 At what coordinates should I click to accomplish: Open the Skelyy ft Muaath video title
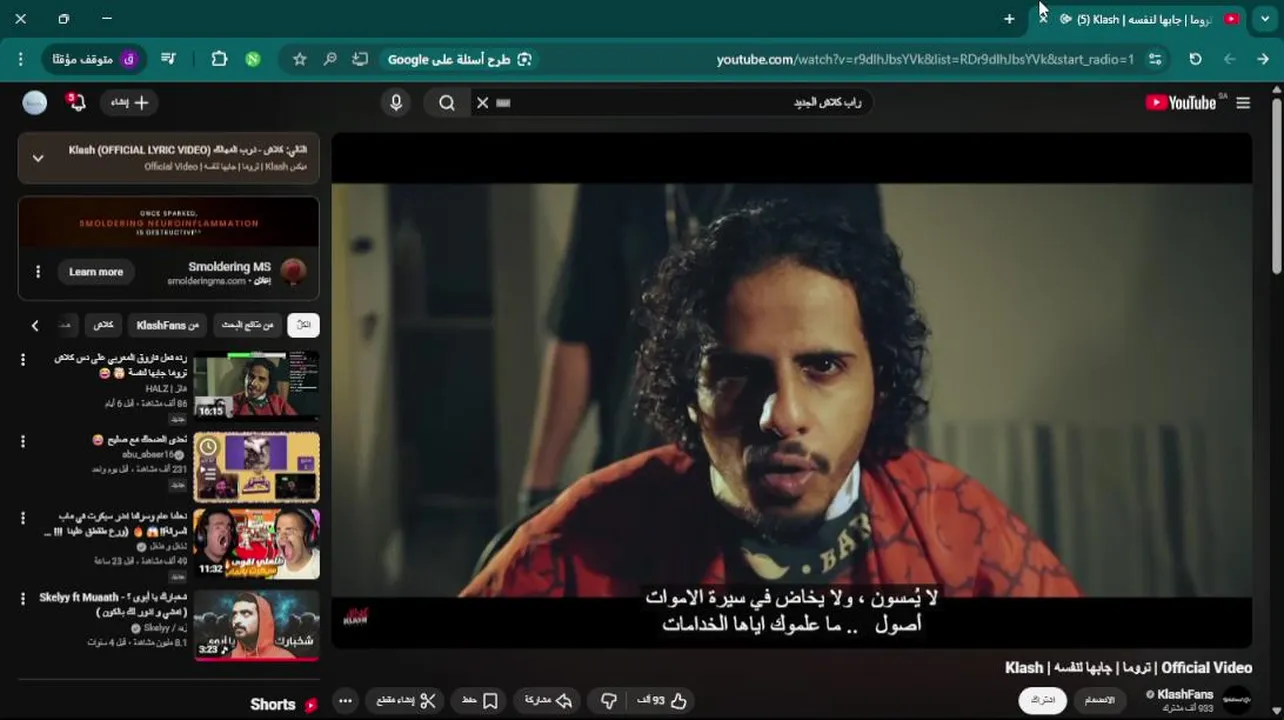(112, 604)
